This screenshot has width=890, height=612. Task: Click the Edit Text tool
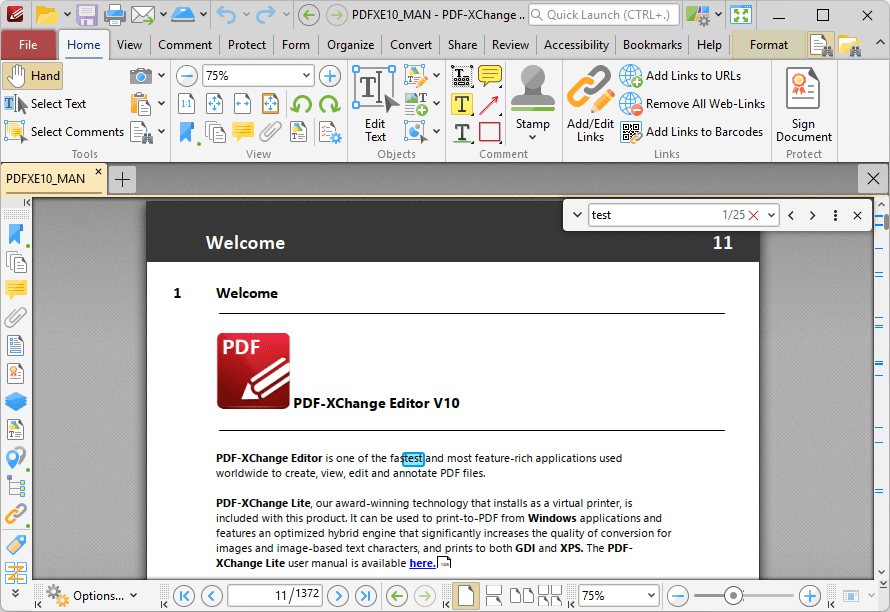point(375,95)
